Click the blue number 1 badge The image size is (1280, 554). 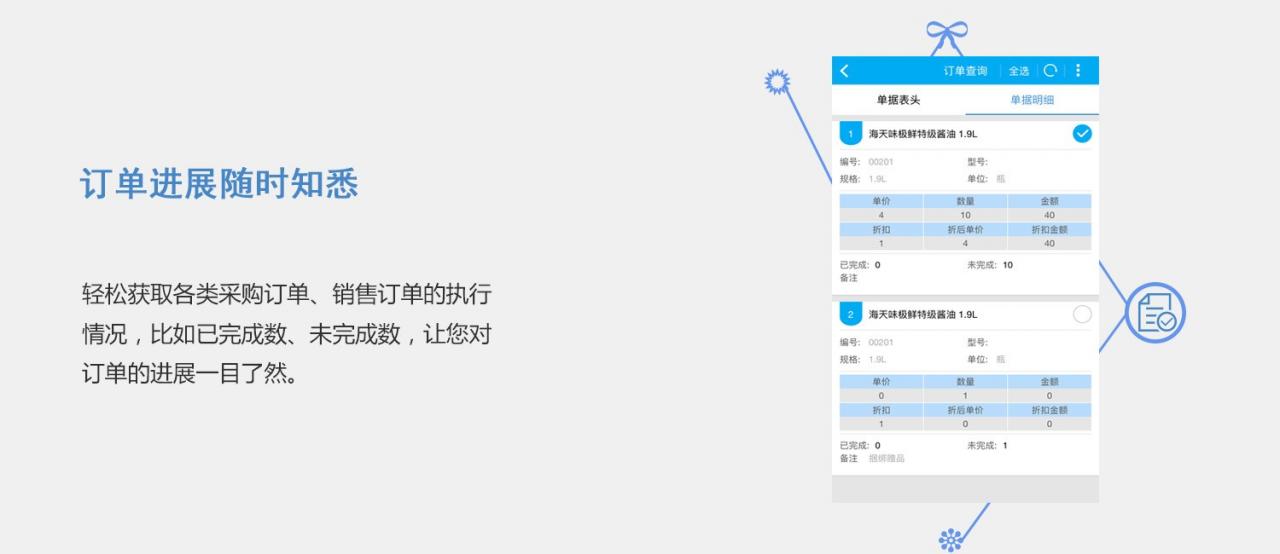pyautogui.click(x=850, y=134)
